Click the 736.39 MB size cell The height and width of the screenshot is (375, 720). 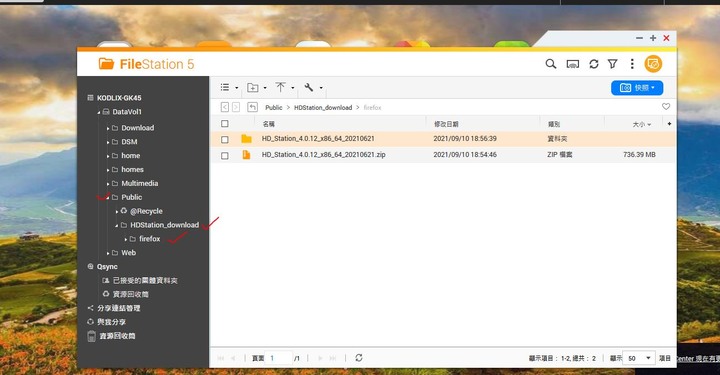click(639, 155)
